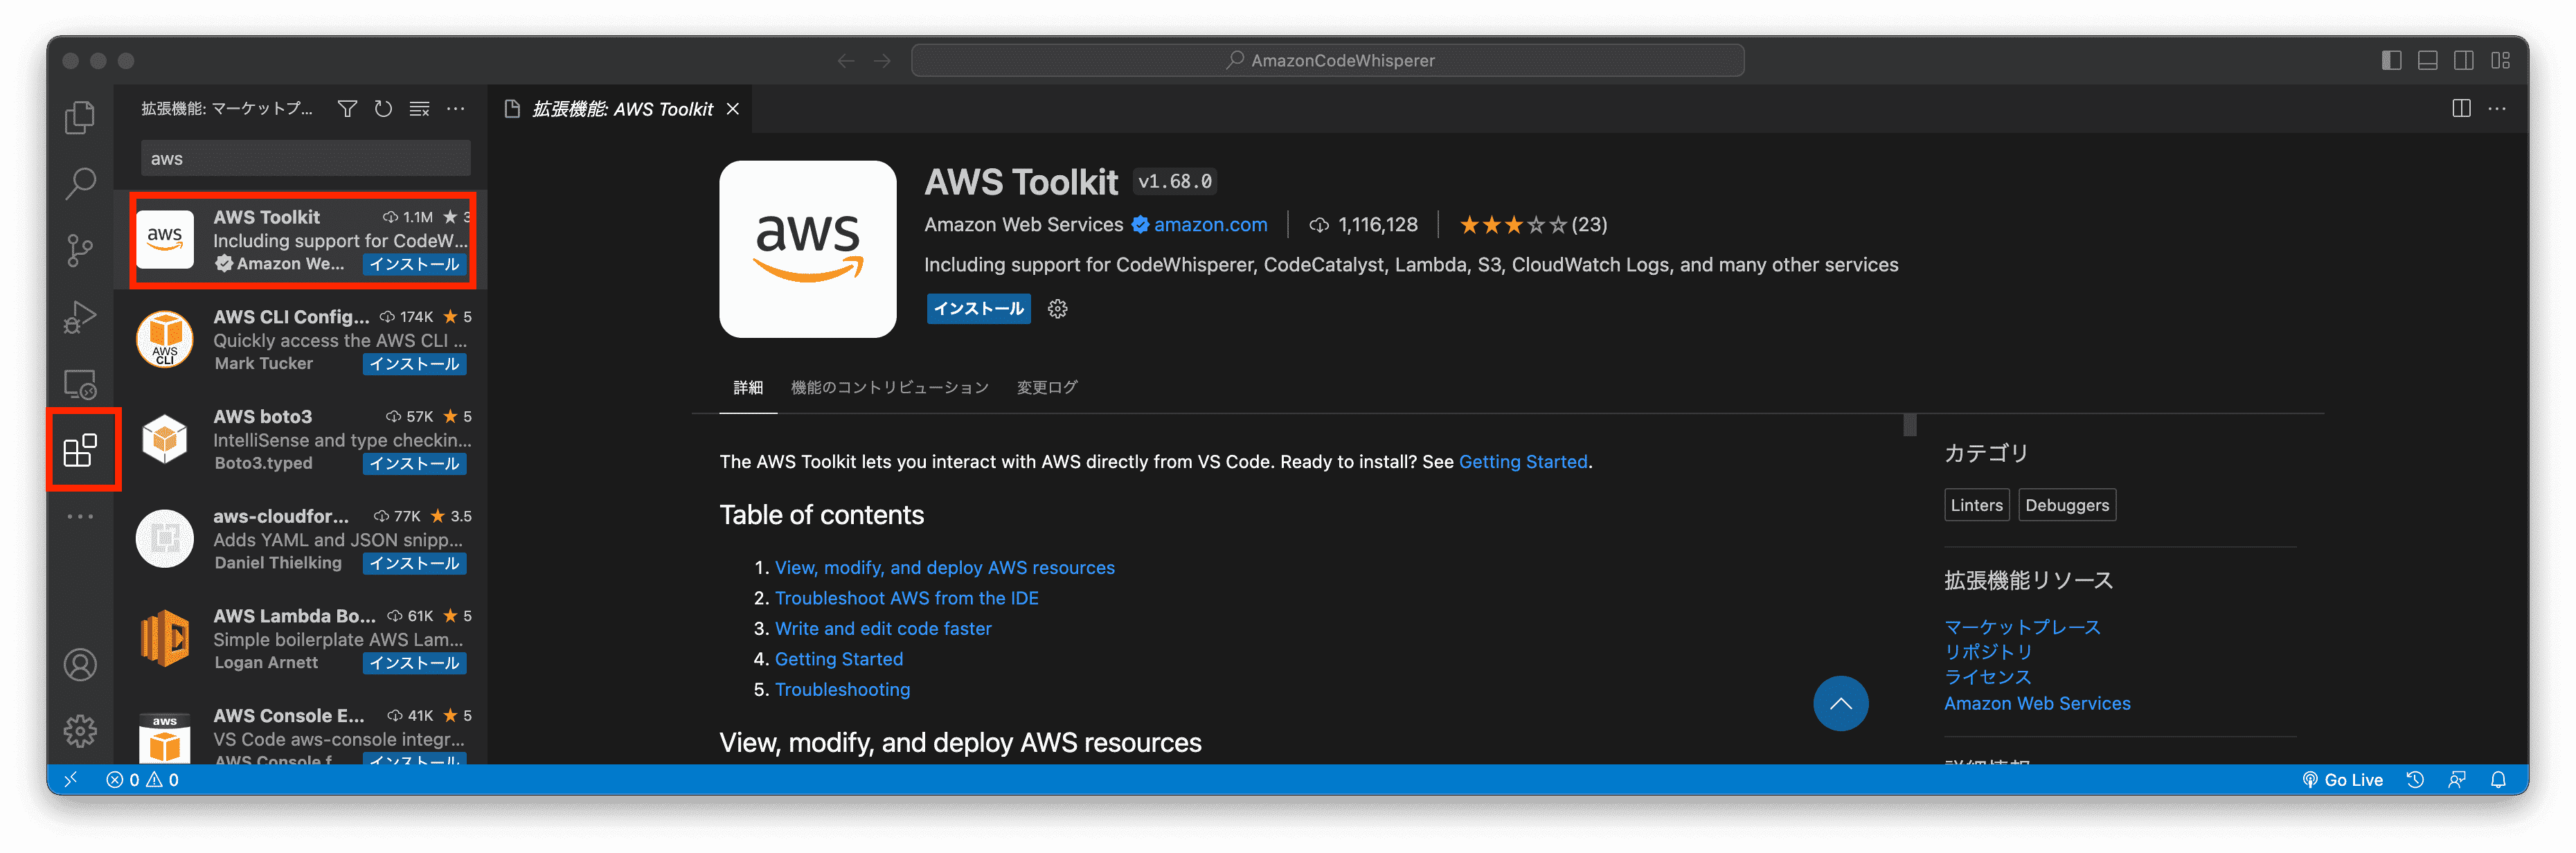Open the Search view in activity bar
2576x853 pixels.
coord(80,183)
